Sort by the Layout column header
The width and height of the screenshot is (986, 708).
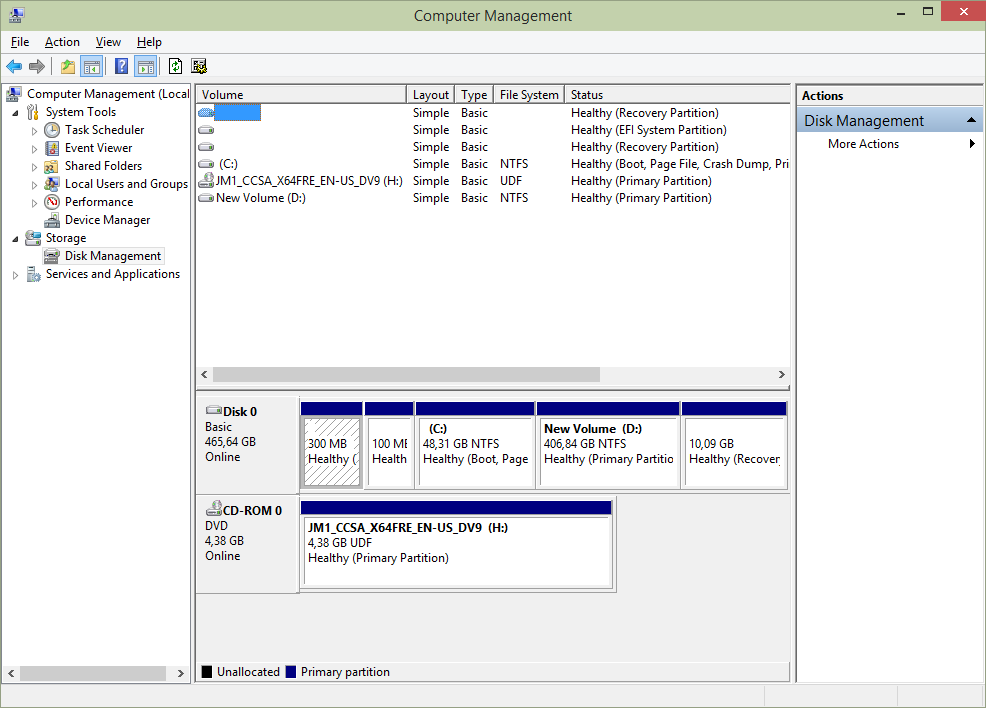pyautogui.click(x=431, y=95)
